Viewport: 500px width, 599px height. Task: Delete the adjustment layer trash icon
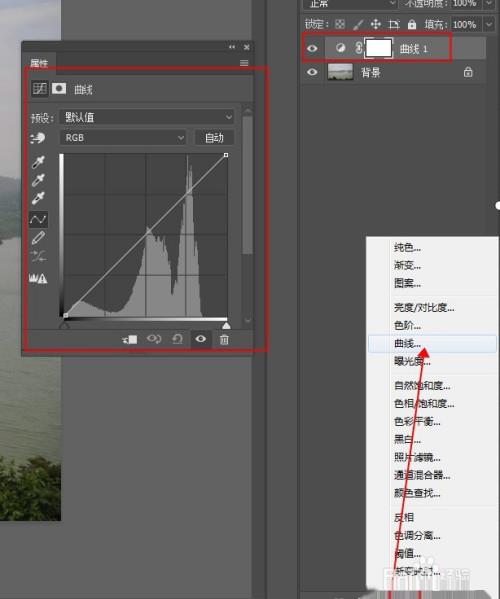pos(224,339)
